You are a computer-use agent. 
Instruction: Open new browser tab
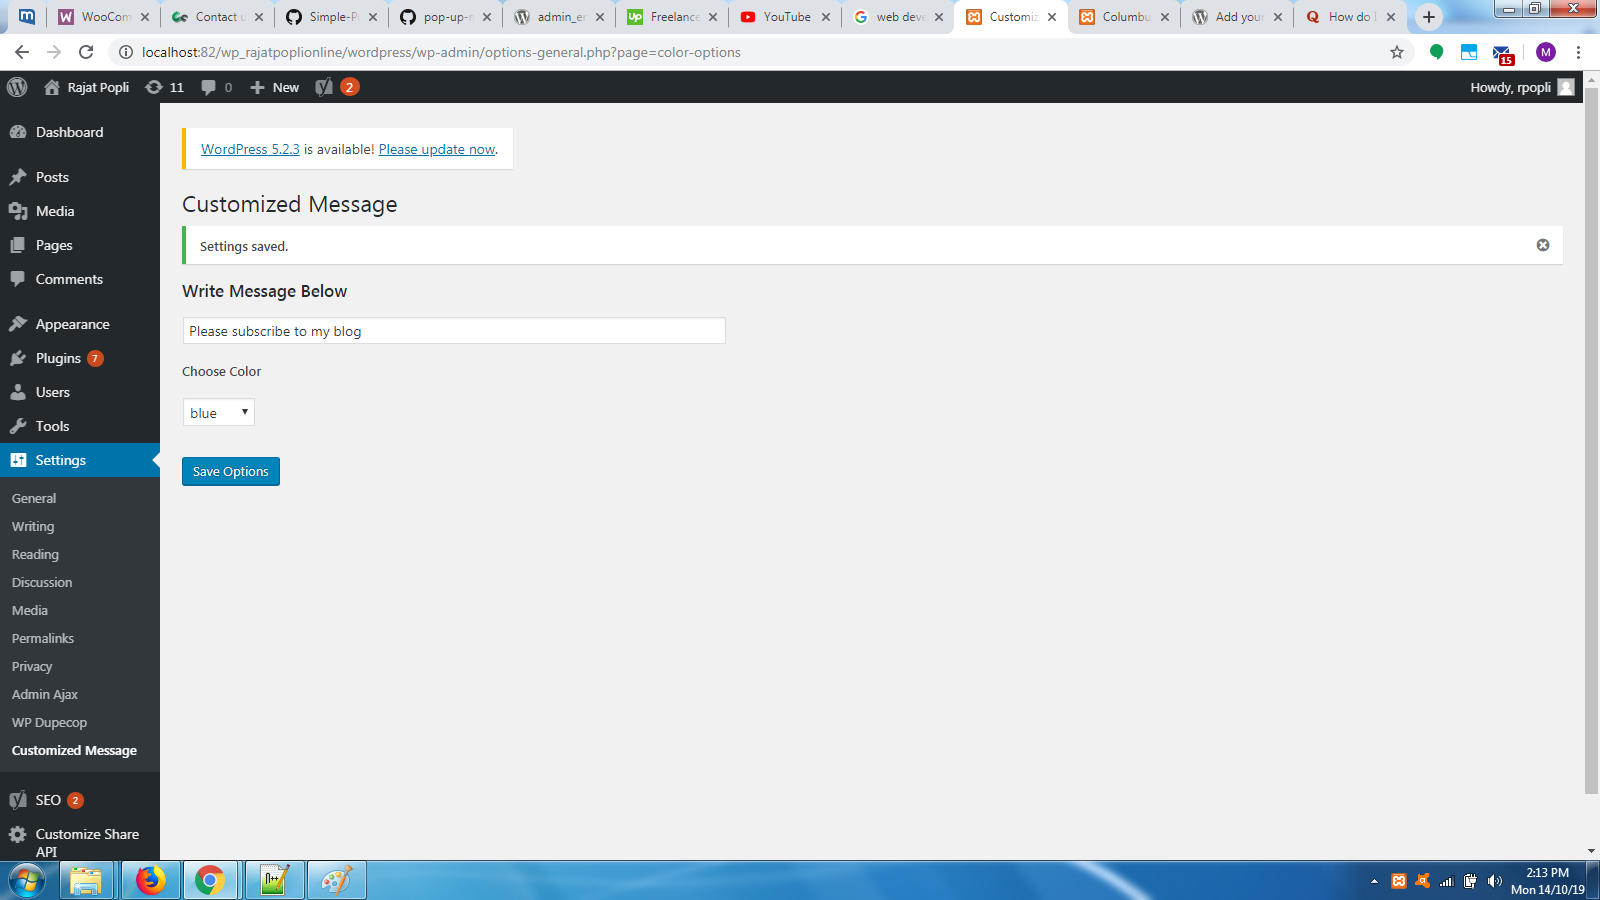(x=1429, y=17)
